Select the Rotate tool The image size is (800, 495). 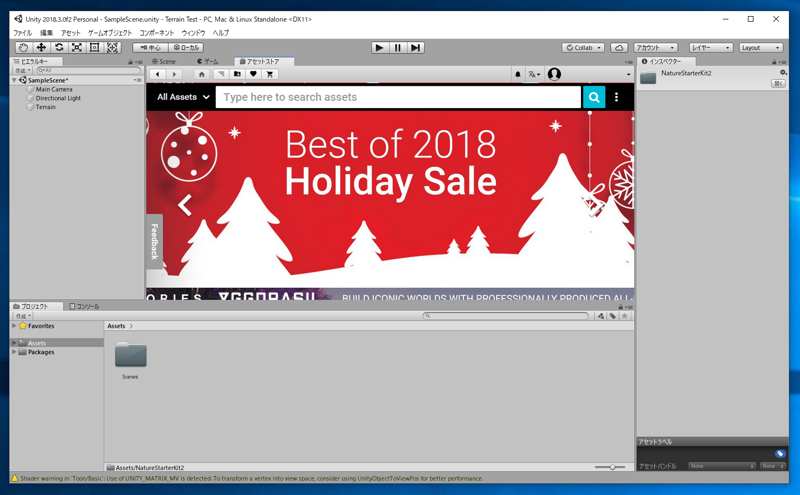coord(59,47)
